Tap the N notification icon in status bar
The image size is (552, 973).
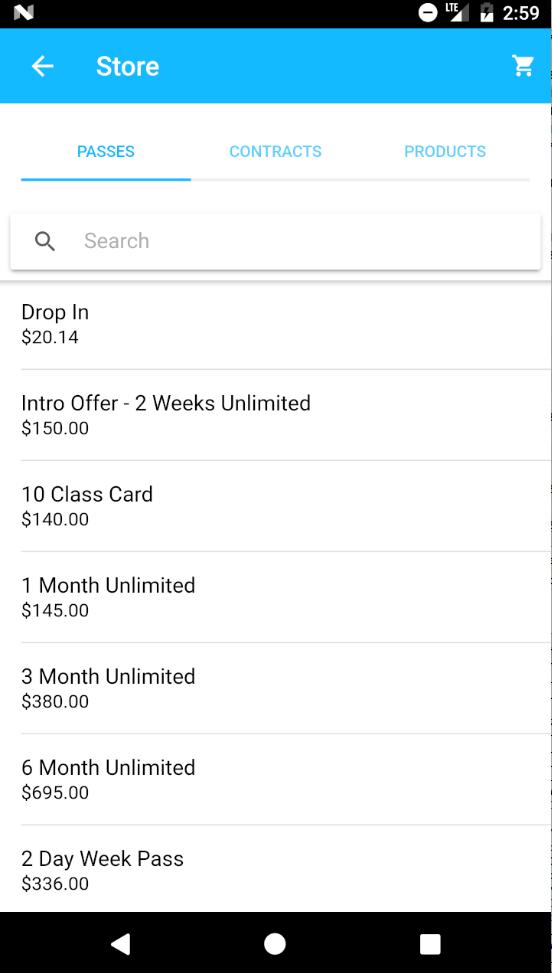(x=24, y=13)
